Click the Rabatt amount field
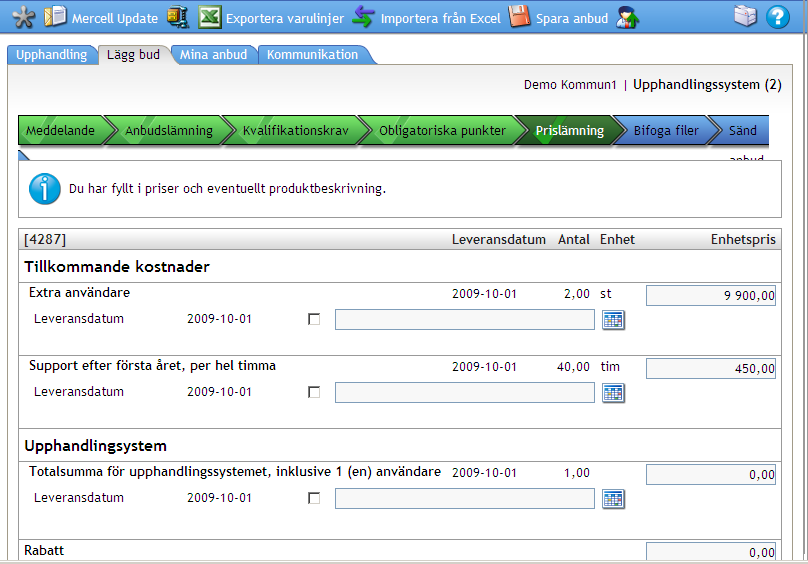This screenshot has height=564, width=808. coord(711,552)
